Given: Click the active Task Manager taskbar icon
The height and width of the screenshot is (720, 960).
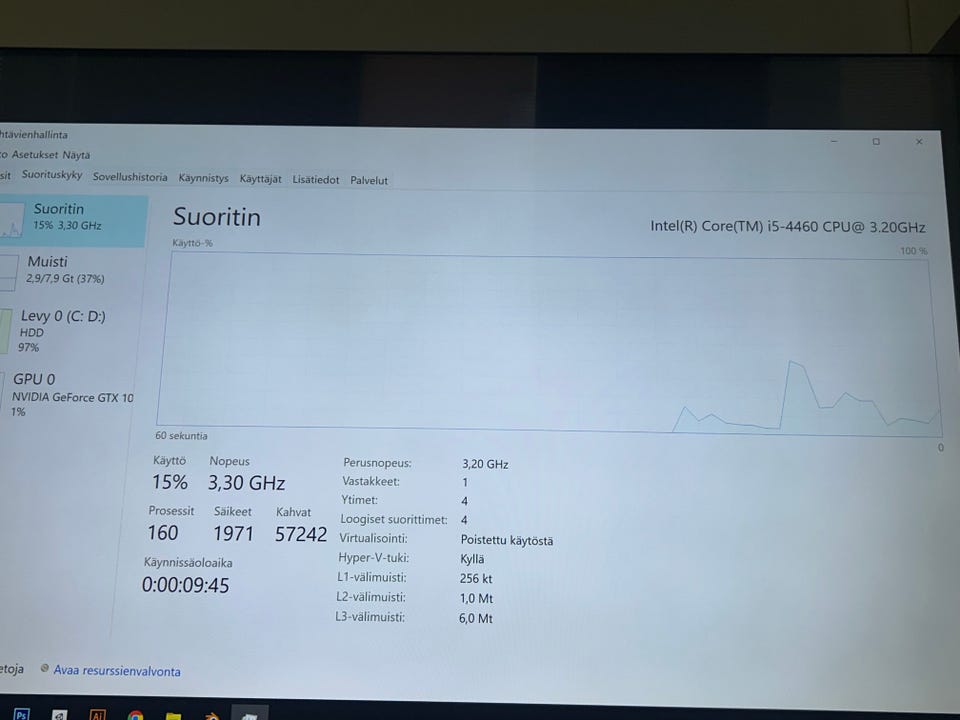Looking at the screenshot, I should 250,715.
